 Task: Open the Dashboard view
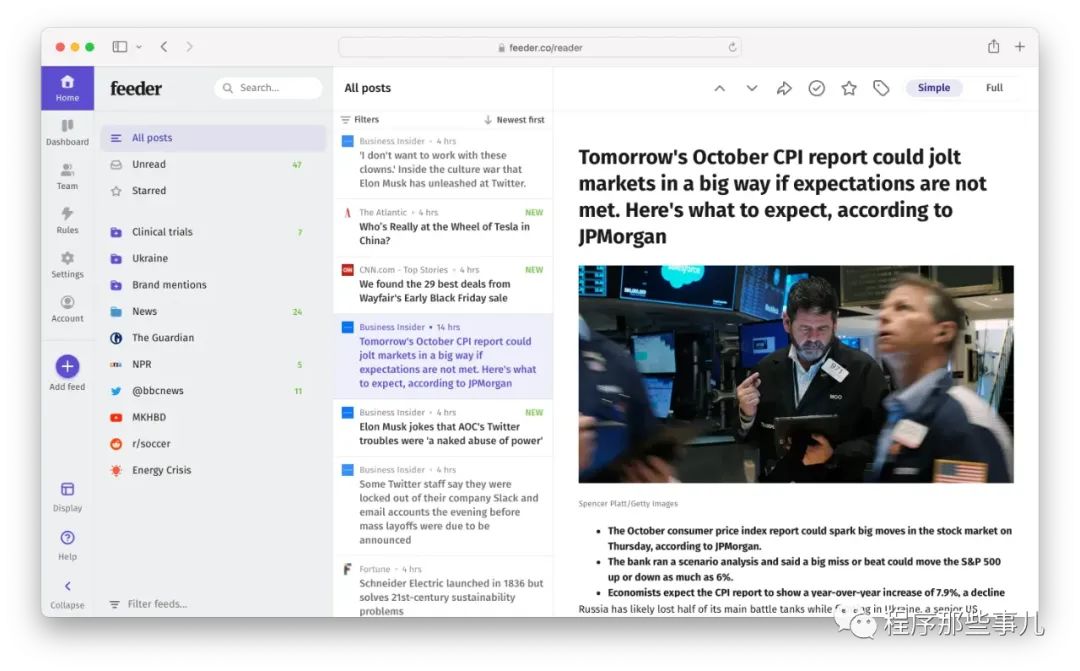(68, 132)
